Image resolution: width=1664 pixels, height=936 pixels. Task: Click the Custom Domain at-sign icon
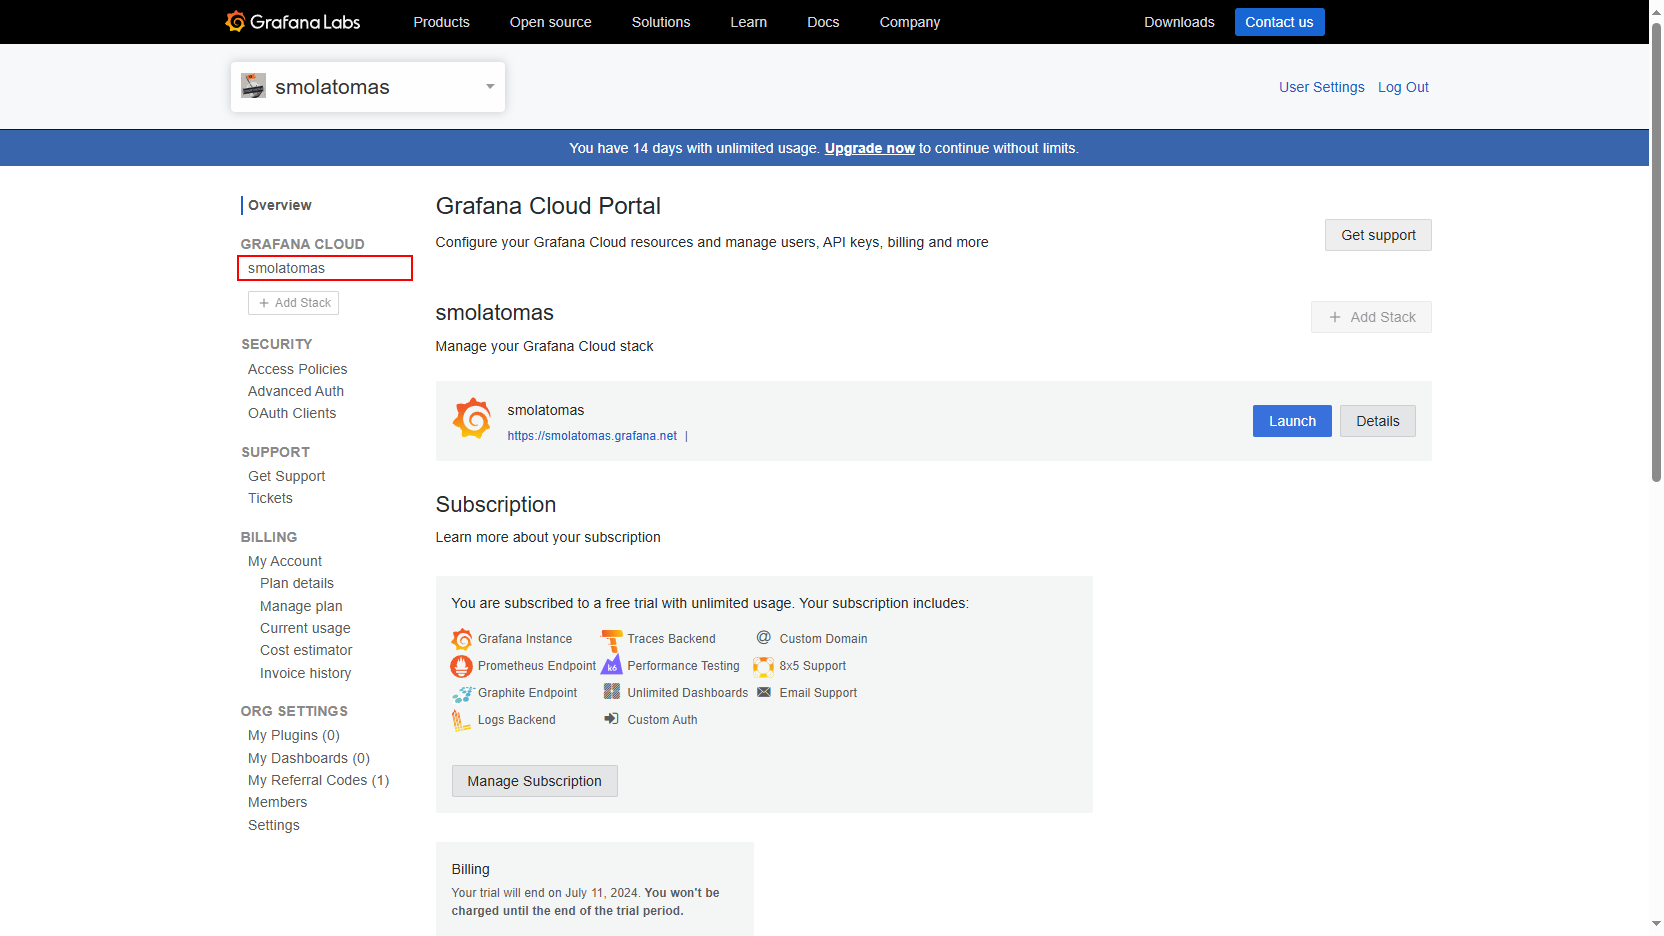[764, 638]
